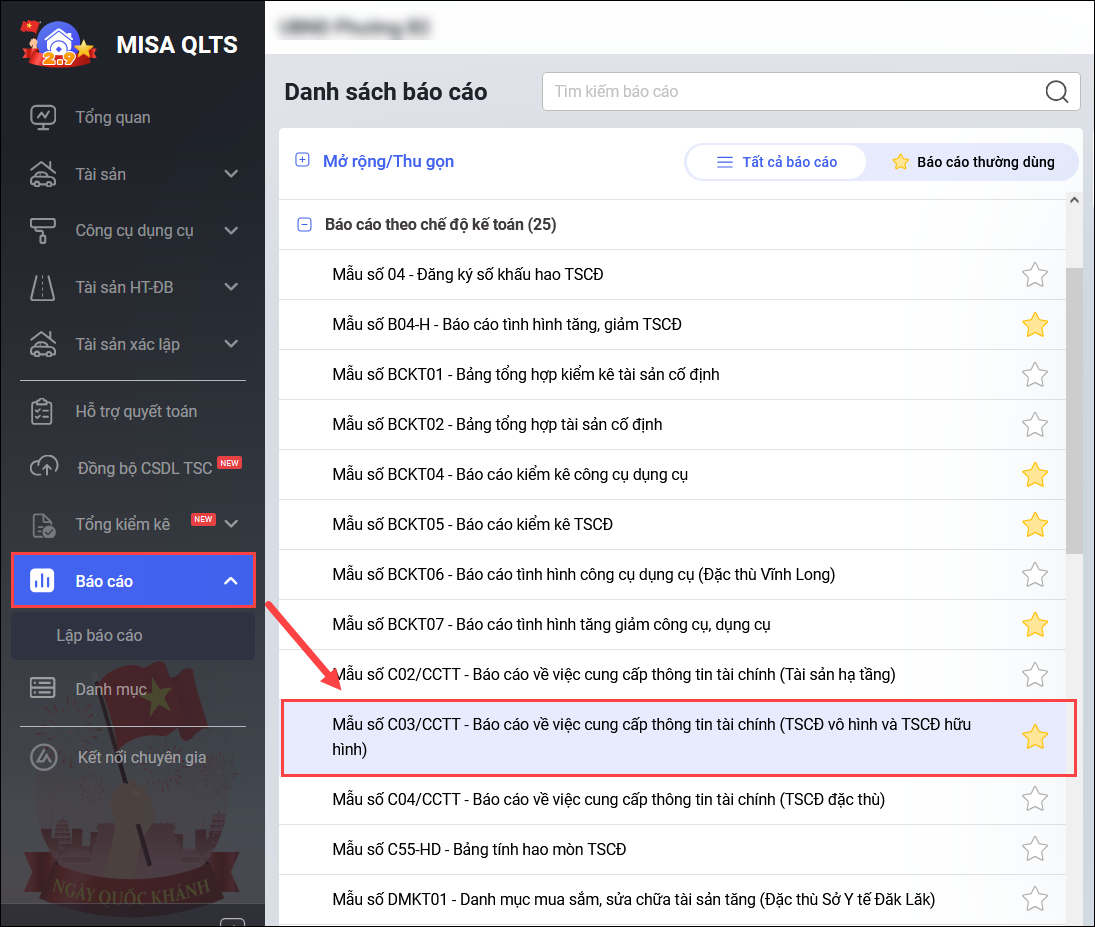1095x927 pixels.
Task: Open C04/CCTT TSCĐ đặc thù report
Action: tap(609, 799)
